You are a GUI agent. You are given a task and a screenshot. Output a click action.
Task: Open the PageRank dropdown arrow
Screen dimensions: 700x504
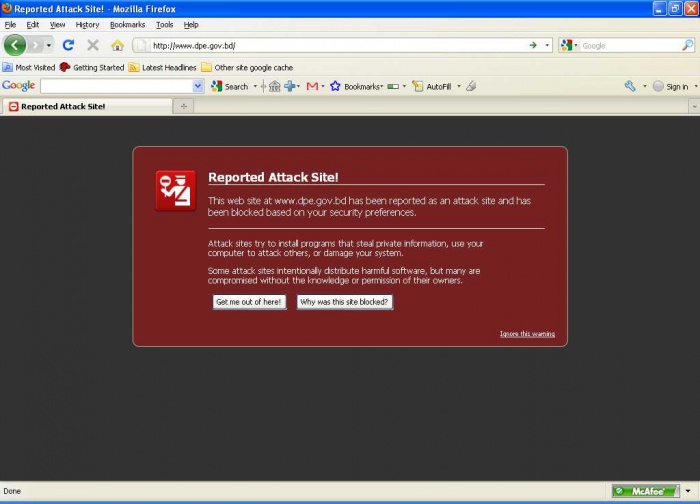pos(404,87)
